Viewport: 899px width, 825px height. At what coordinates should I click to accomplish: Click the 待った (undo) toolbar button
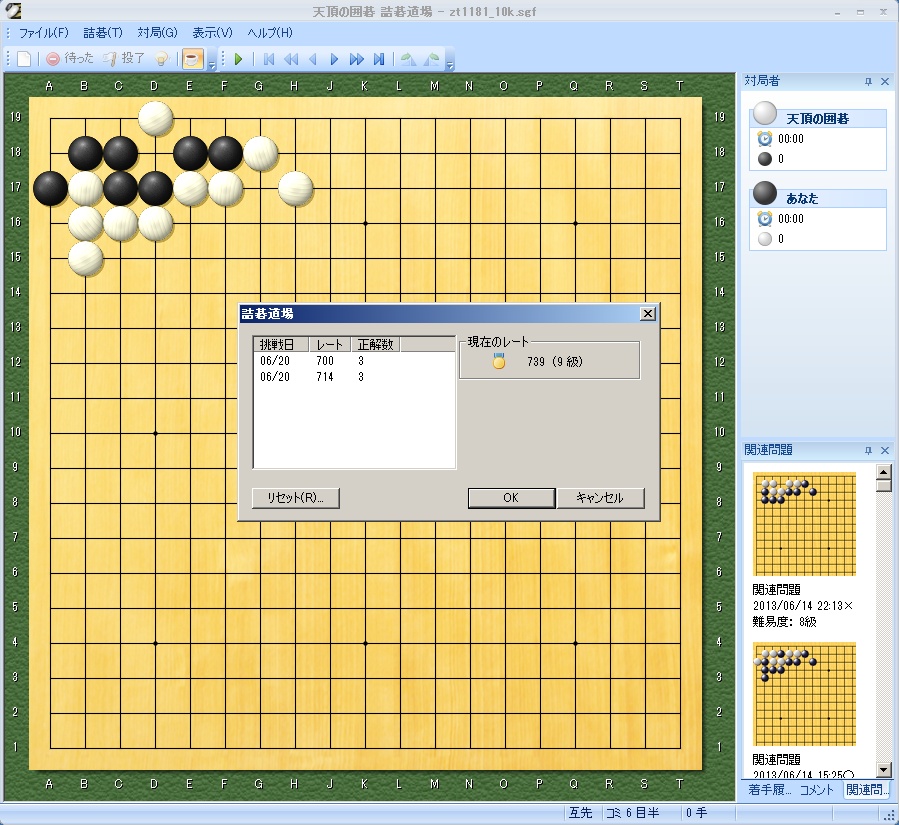click(70, 59)
